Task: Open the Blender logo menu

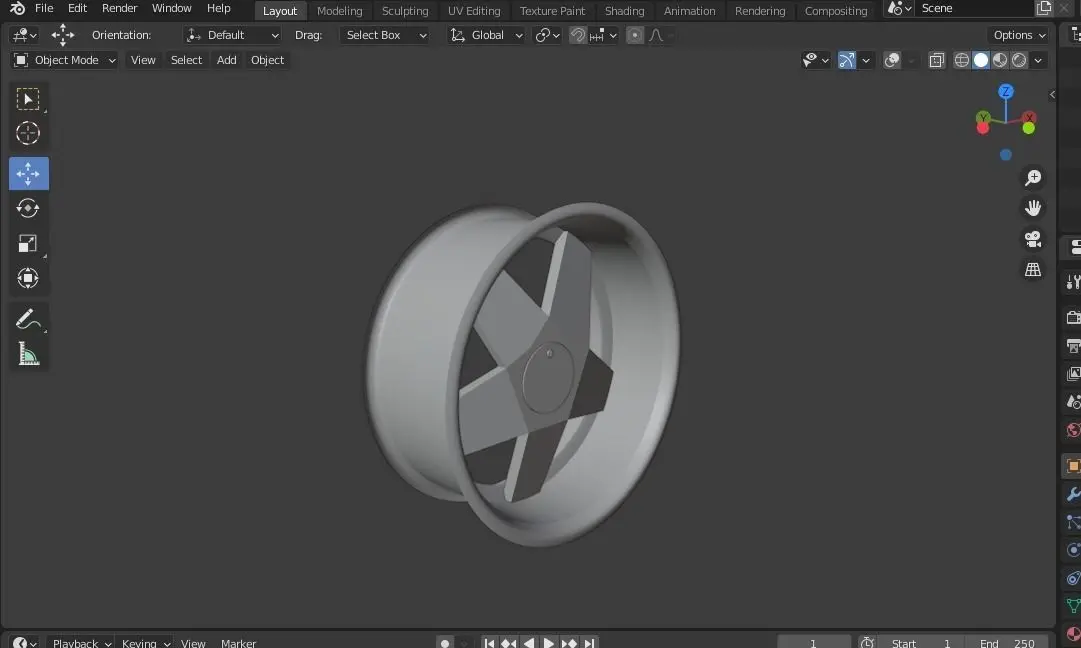Action: click(x=17, y=8)
